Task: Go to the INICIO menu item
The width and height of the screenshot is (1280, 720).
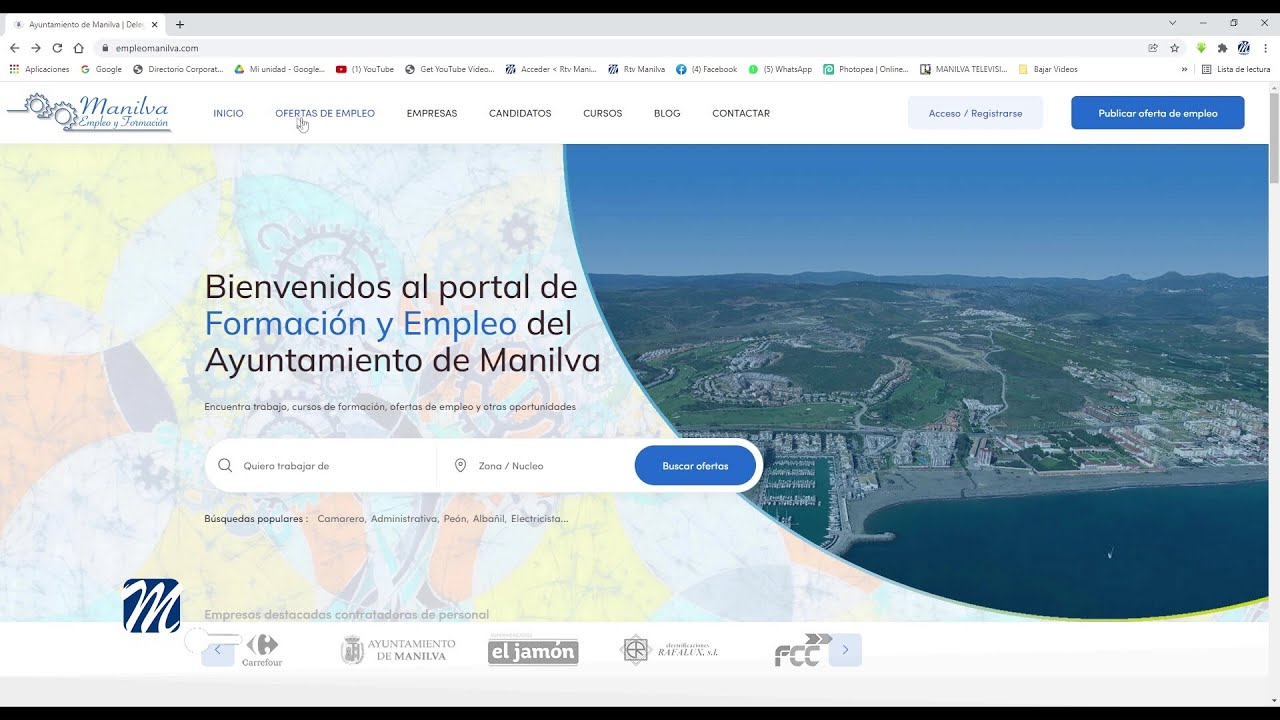Action: pyautogui.click(x=228, y=113)
